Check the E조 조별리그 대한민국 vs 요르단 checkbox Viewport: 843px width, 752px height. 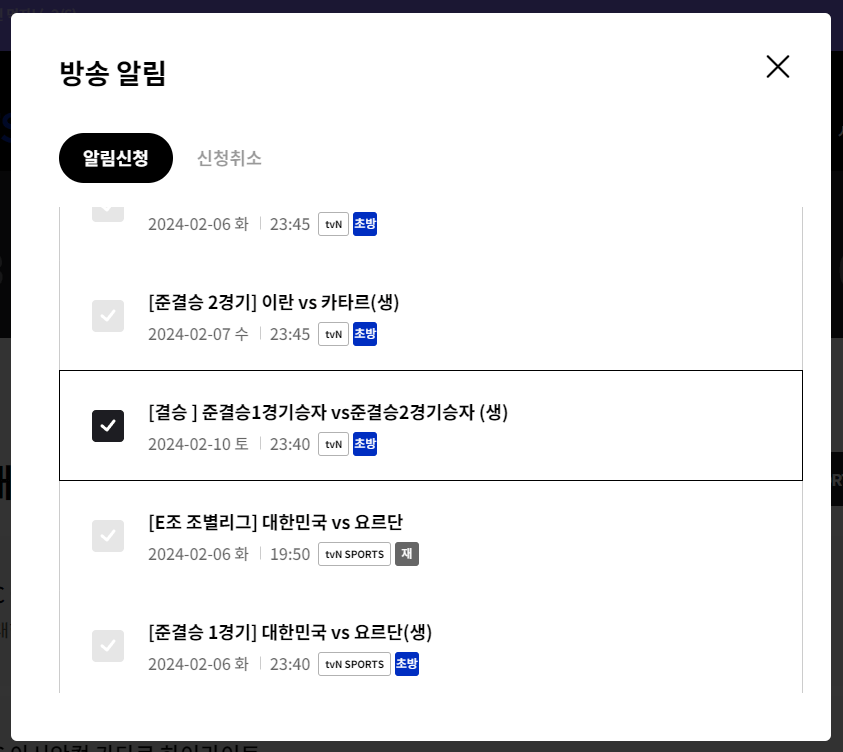tap(108, 535)
